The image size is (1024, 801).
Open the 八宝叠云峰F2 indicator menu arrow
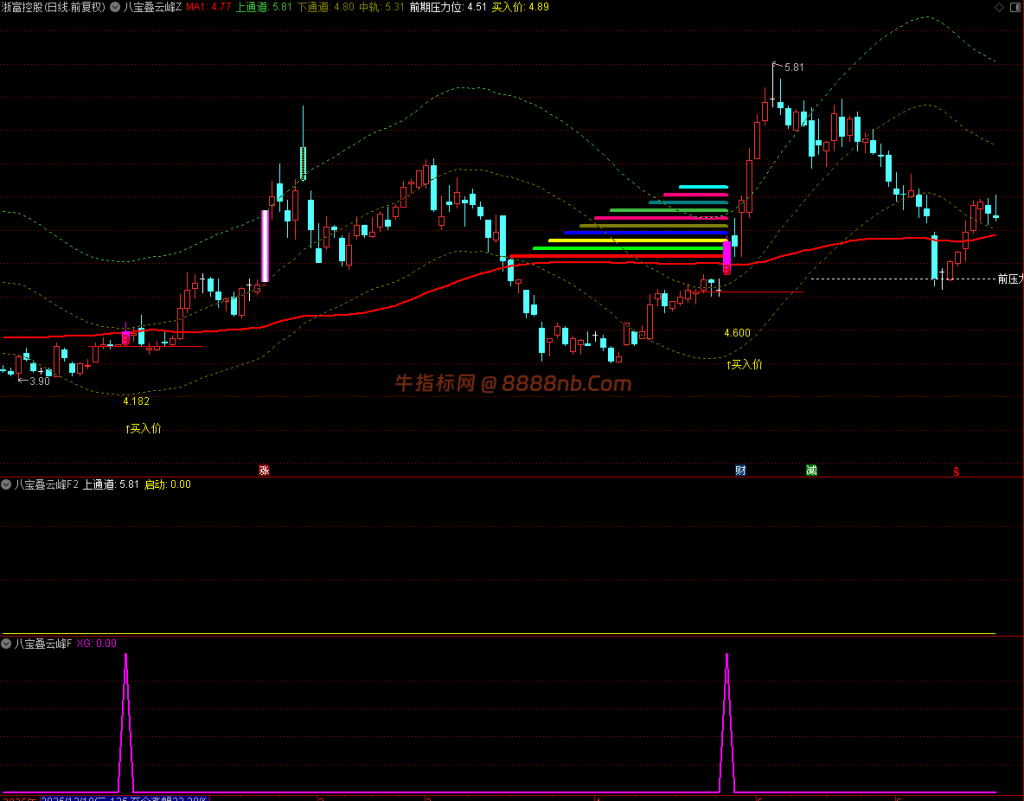click(x=6, y=484)
